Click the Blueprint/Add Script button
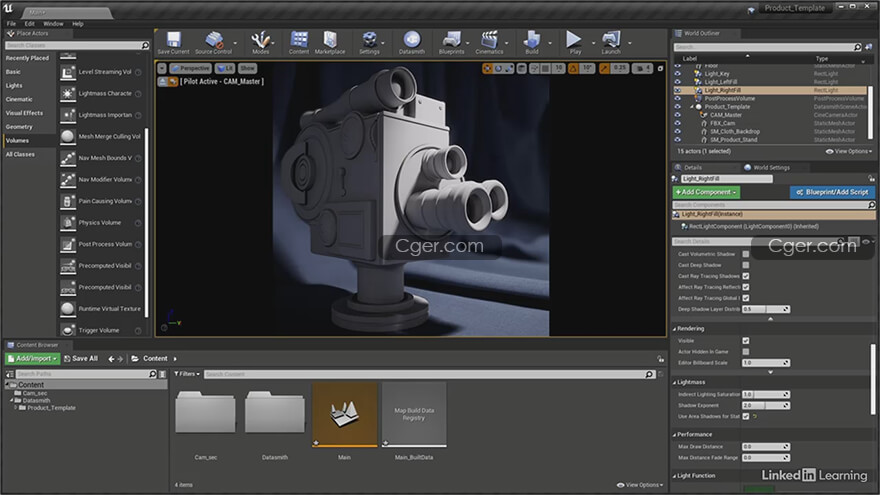This screenshot has width=880, height=495. tap(832, 192)
